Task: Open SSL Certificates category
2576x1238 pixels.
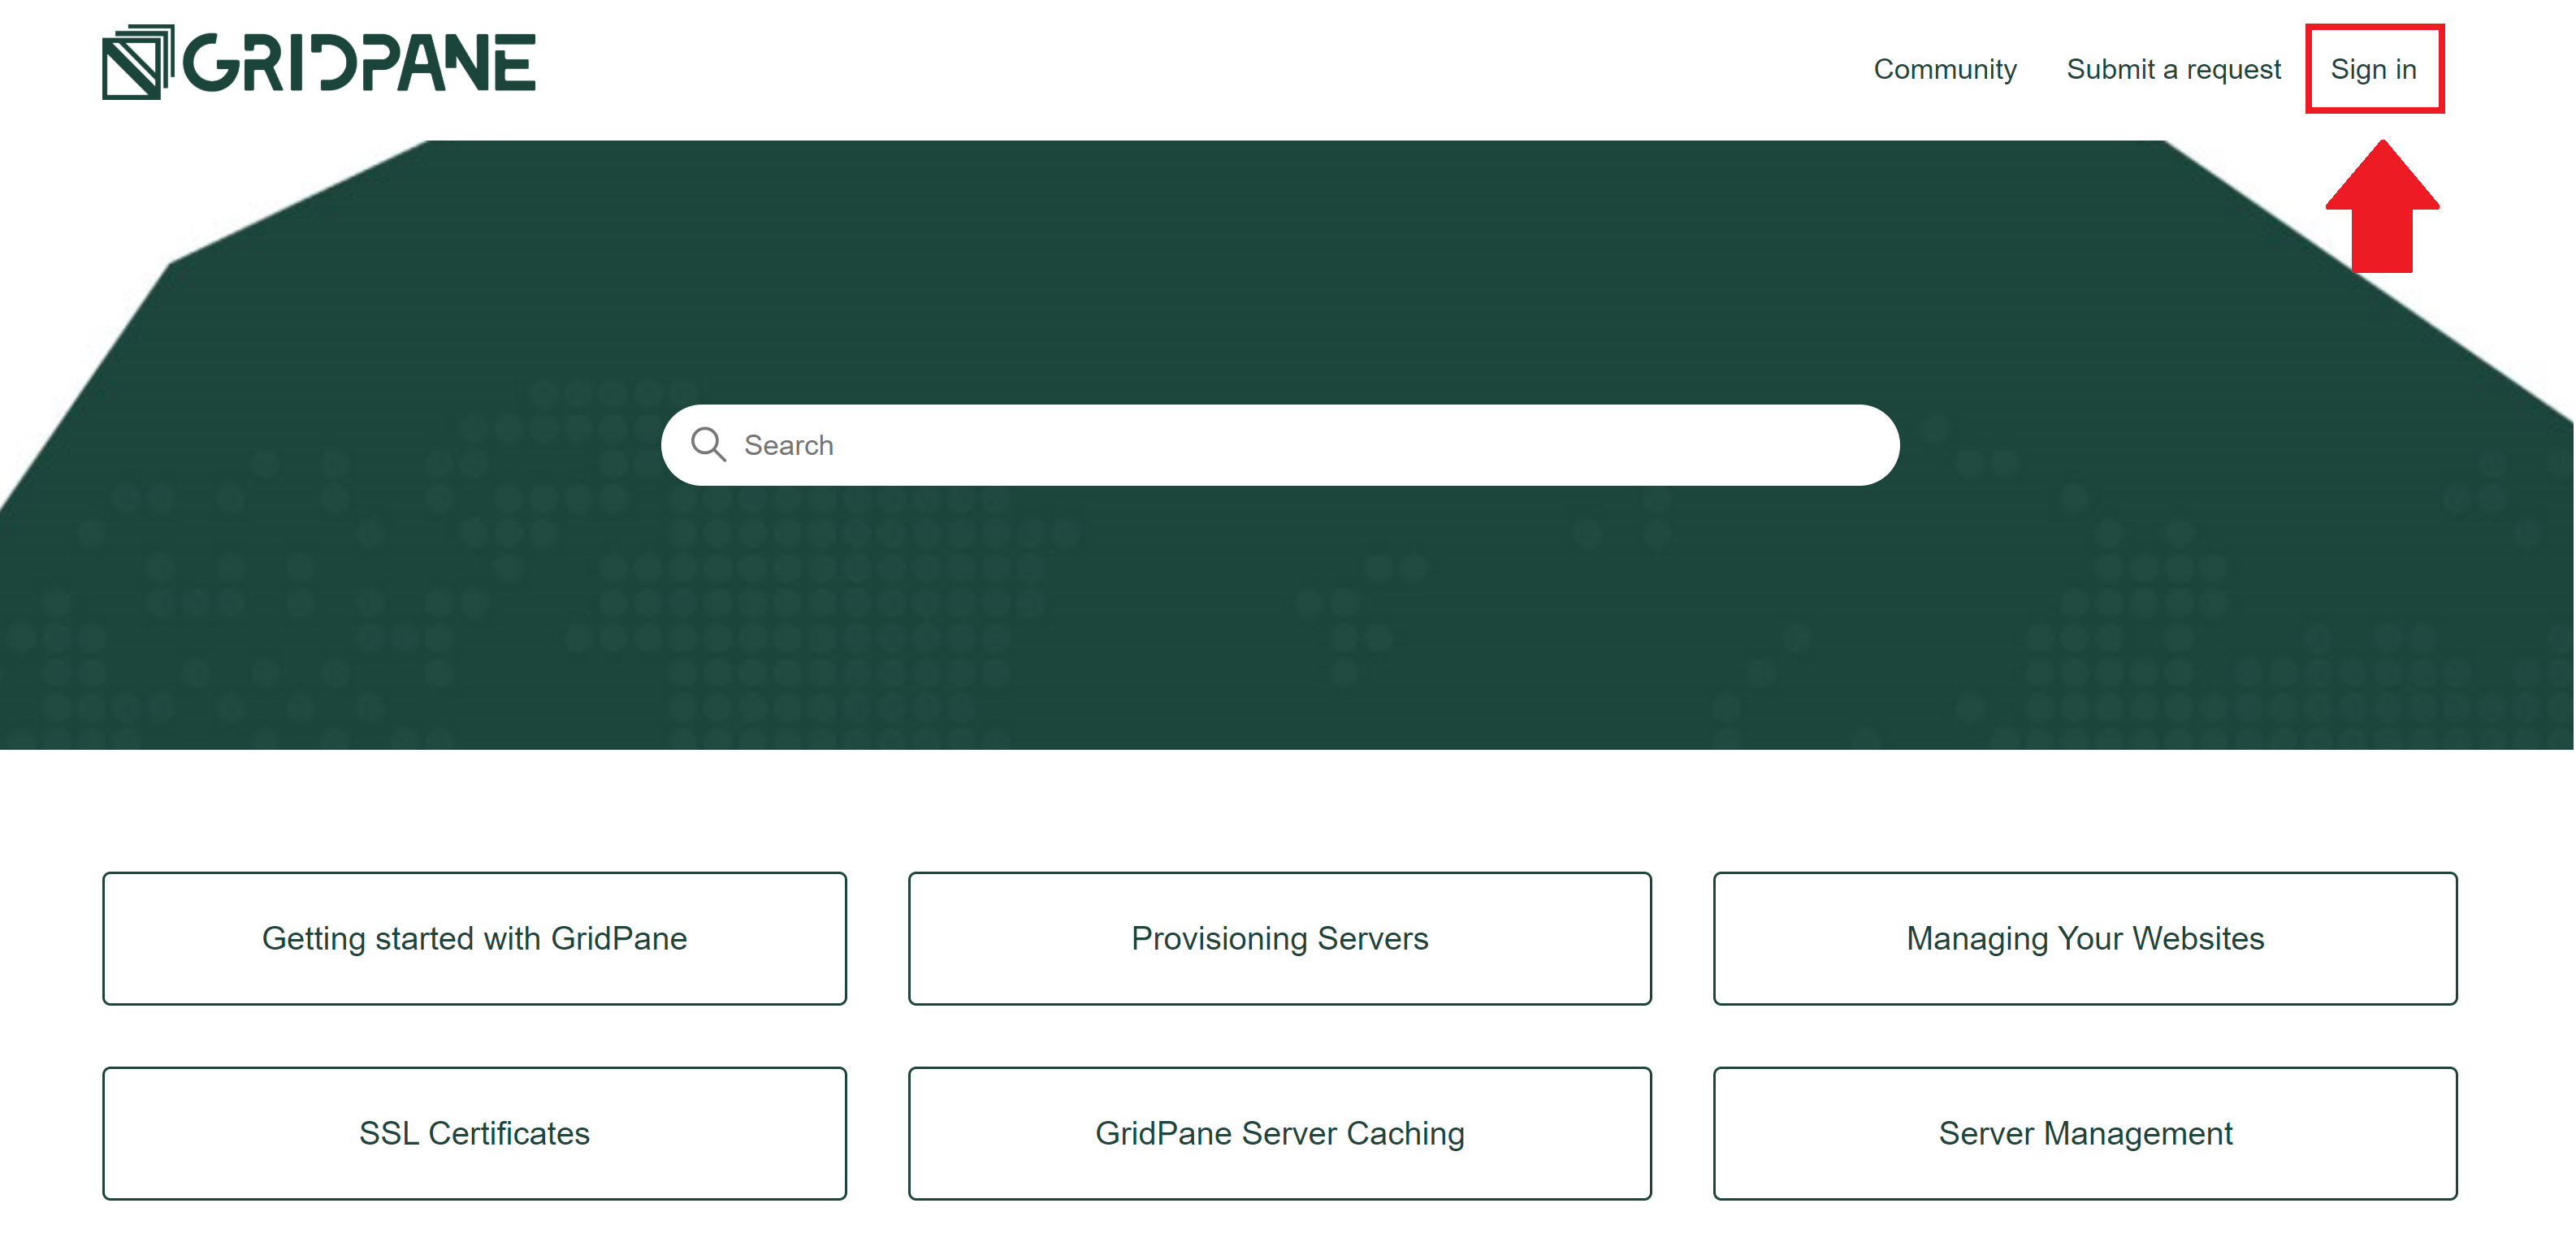Action: click(474, 1133)
